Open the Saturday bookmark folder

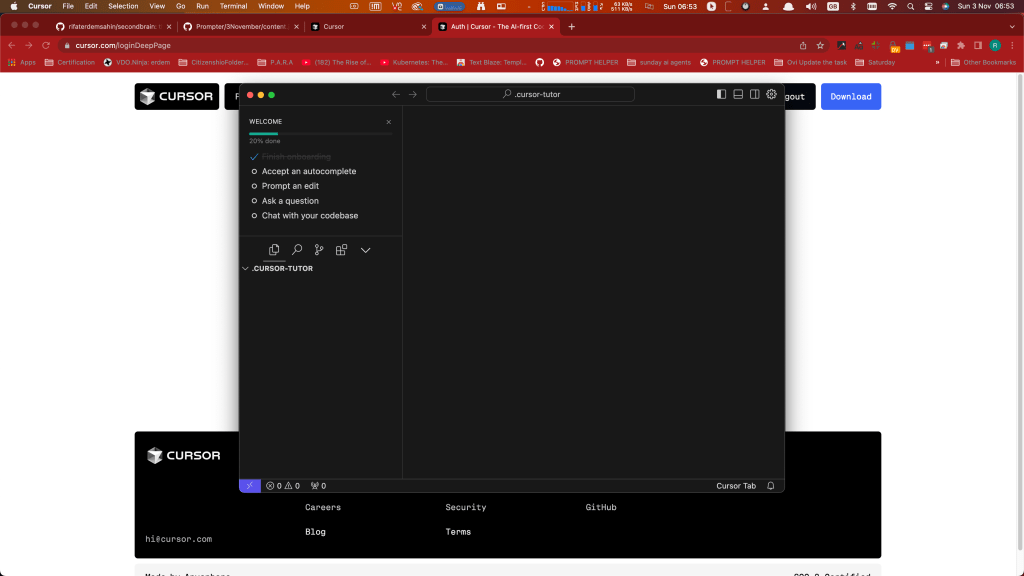tap(875, 63)
